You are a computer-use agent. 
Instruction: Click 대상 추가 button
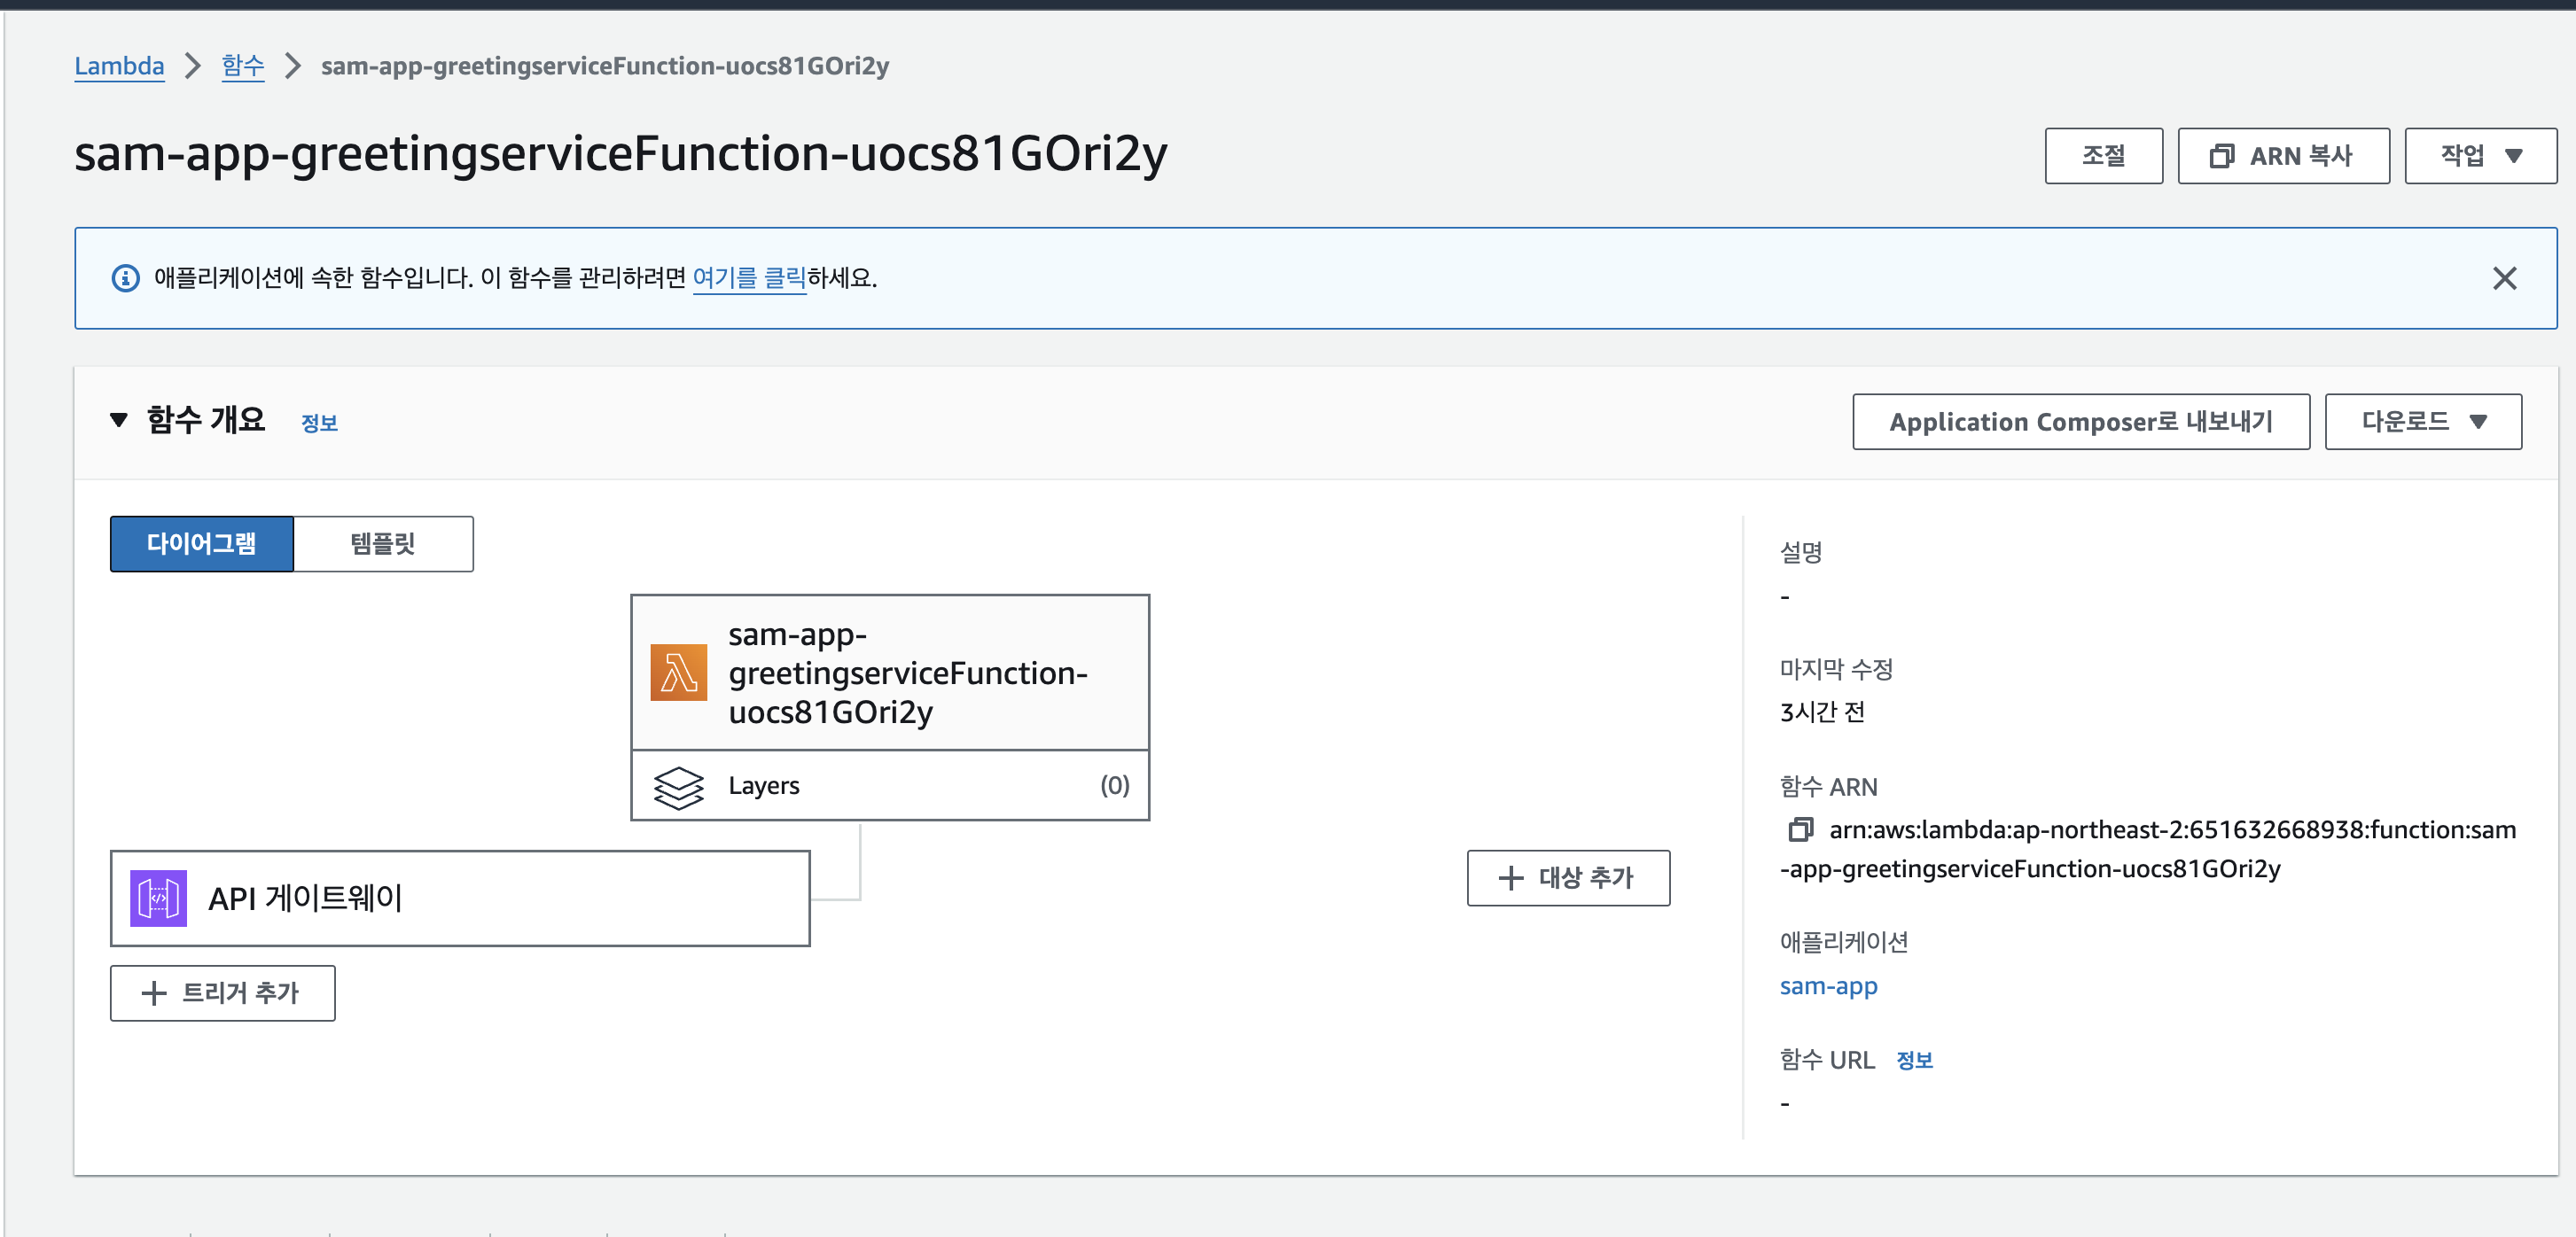click(1568, 878)
